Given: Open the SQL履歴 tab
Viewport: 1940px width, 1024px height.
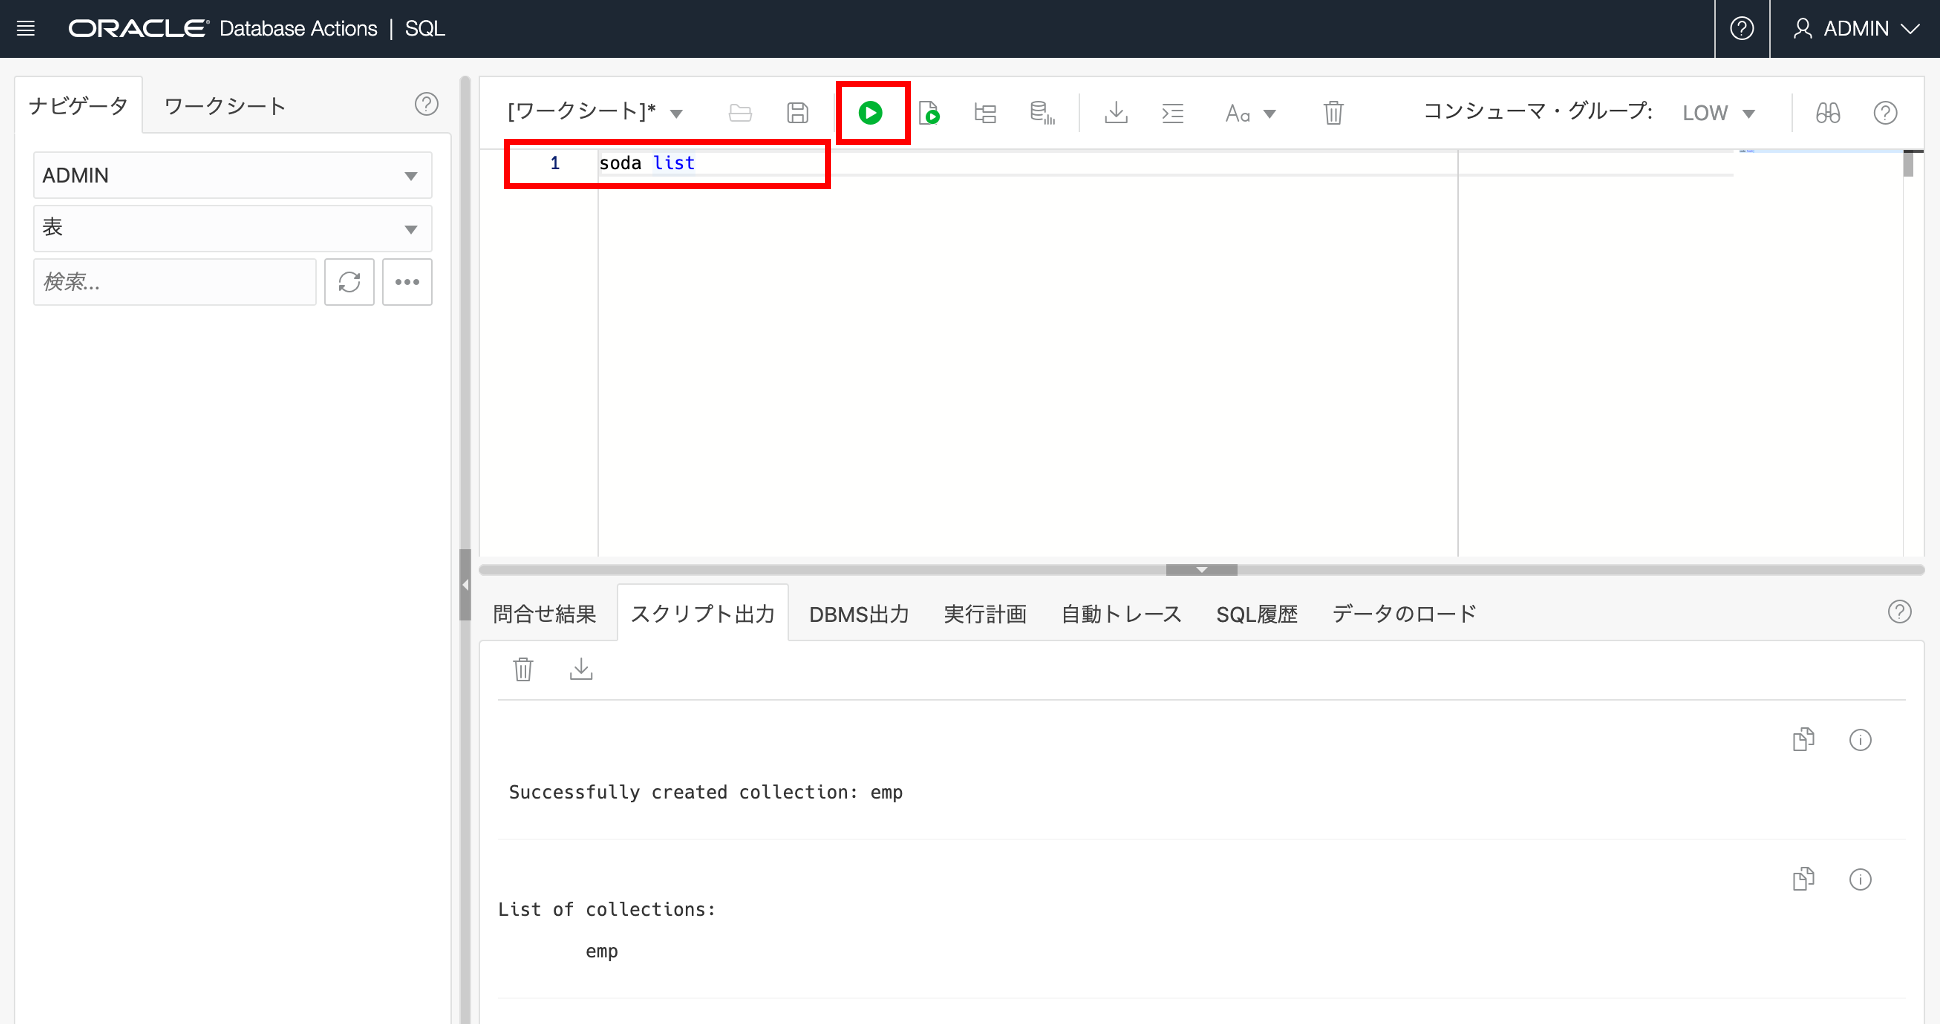Looking at the screenshot, I should click(1256, 614).
